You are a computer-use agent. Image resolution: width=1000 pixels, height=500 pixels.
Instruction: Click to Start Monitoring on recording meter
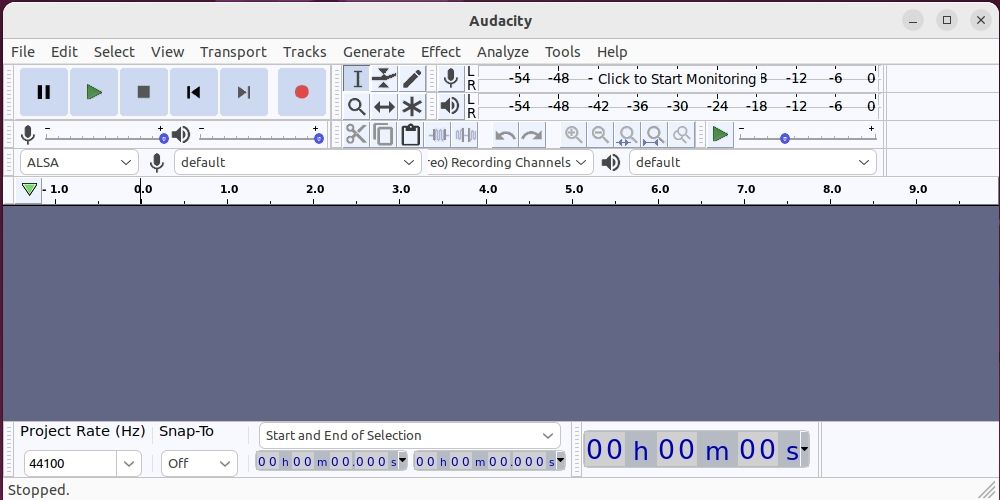point(676,78)
